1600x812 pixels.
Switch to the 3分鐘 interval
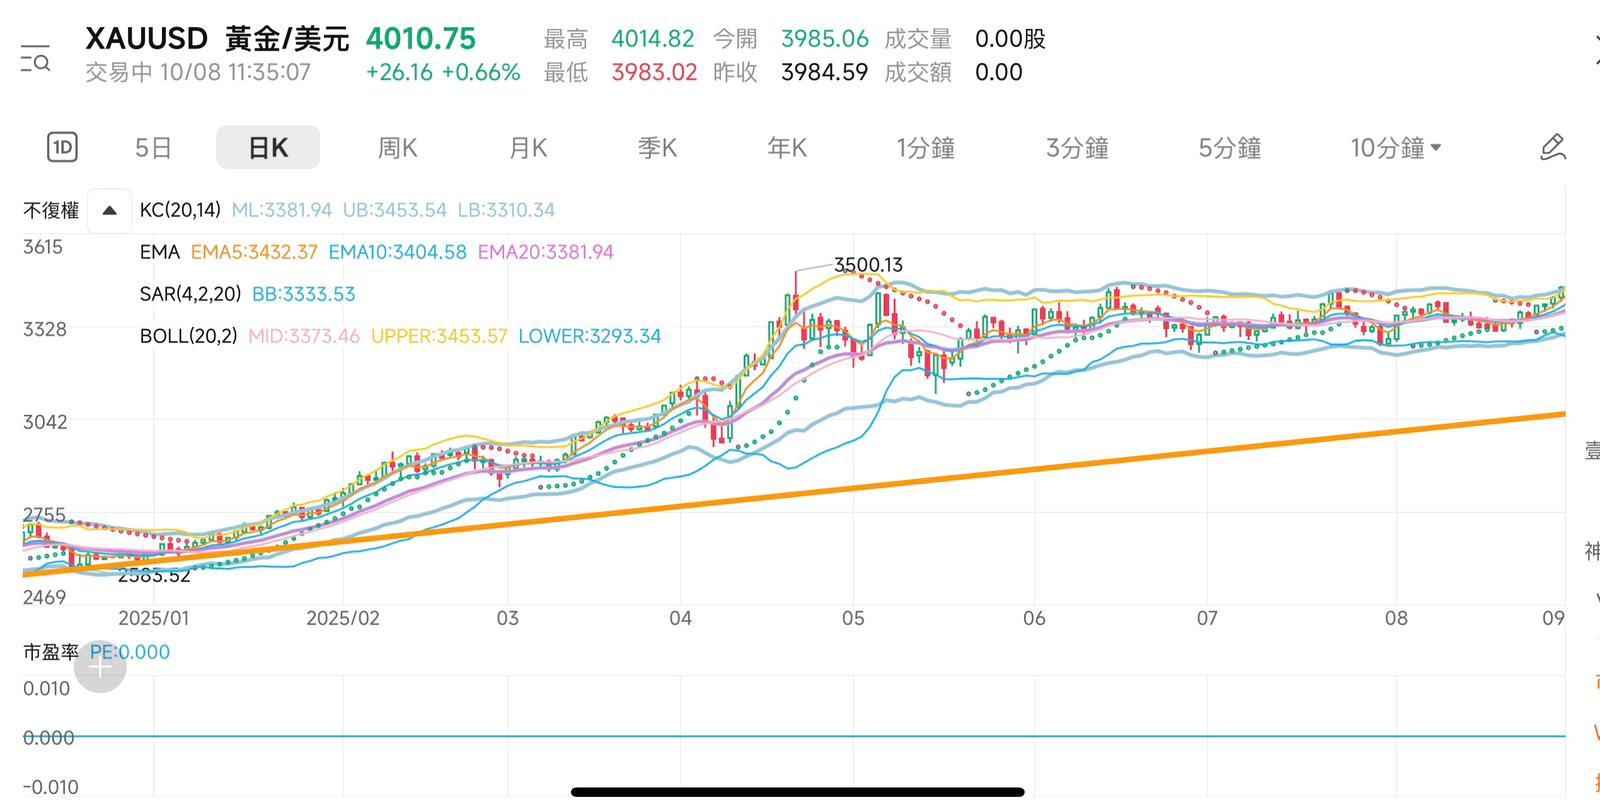[1077, 148]
